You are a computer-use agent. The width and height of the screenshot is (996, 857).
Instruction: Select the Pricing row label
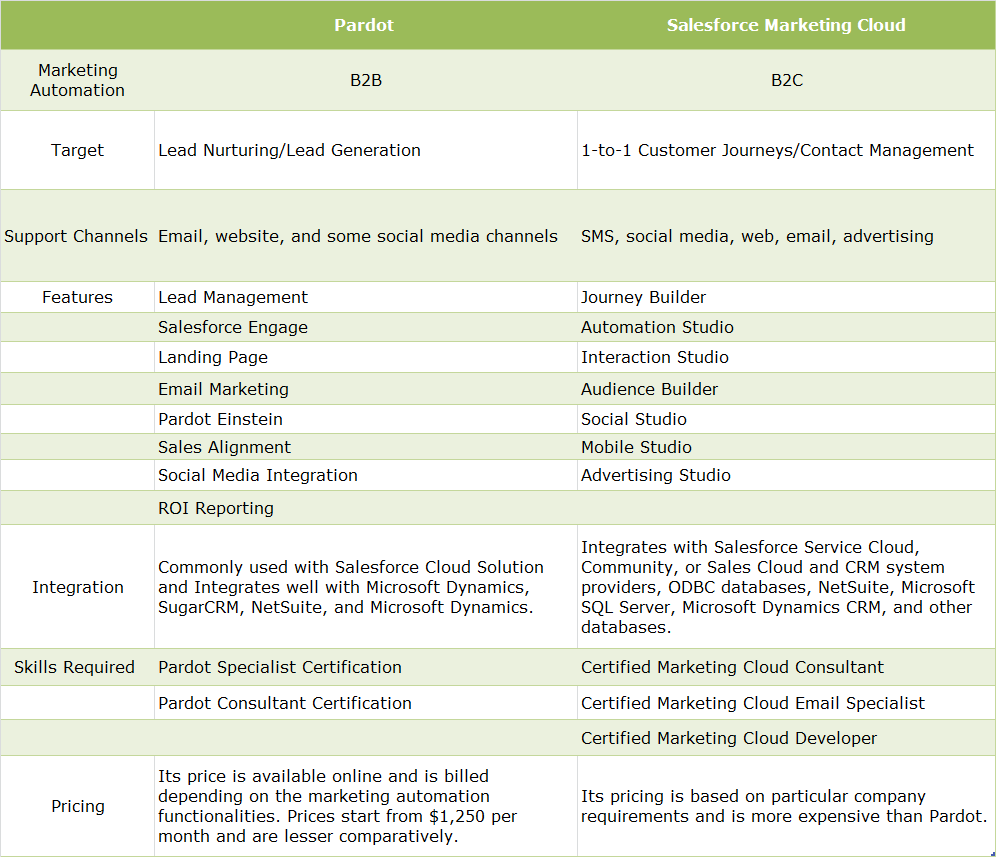tap(78, 806)
